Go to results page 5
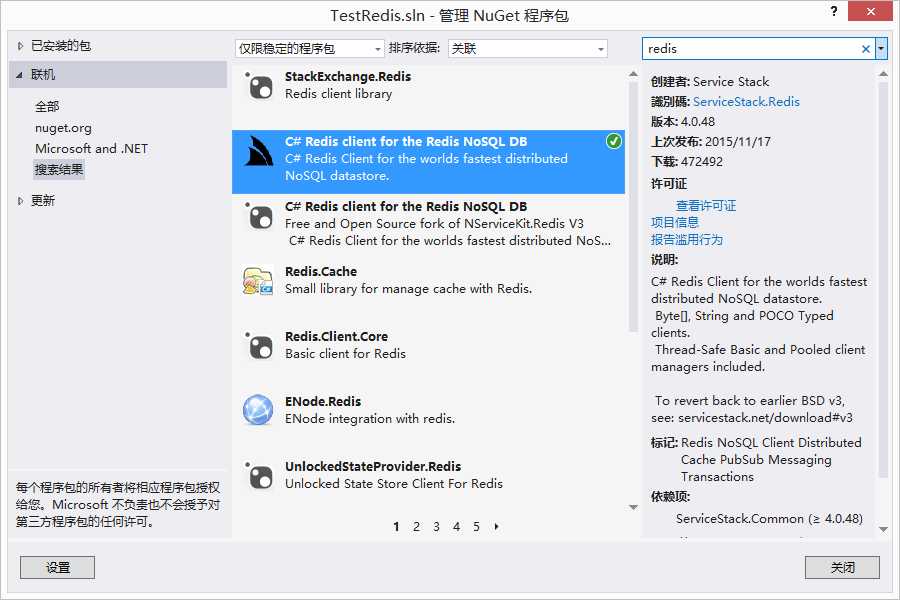This screenshot has width=900, height=600. 476,527
